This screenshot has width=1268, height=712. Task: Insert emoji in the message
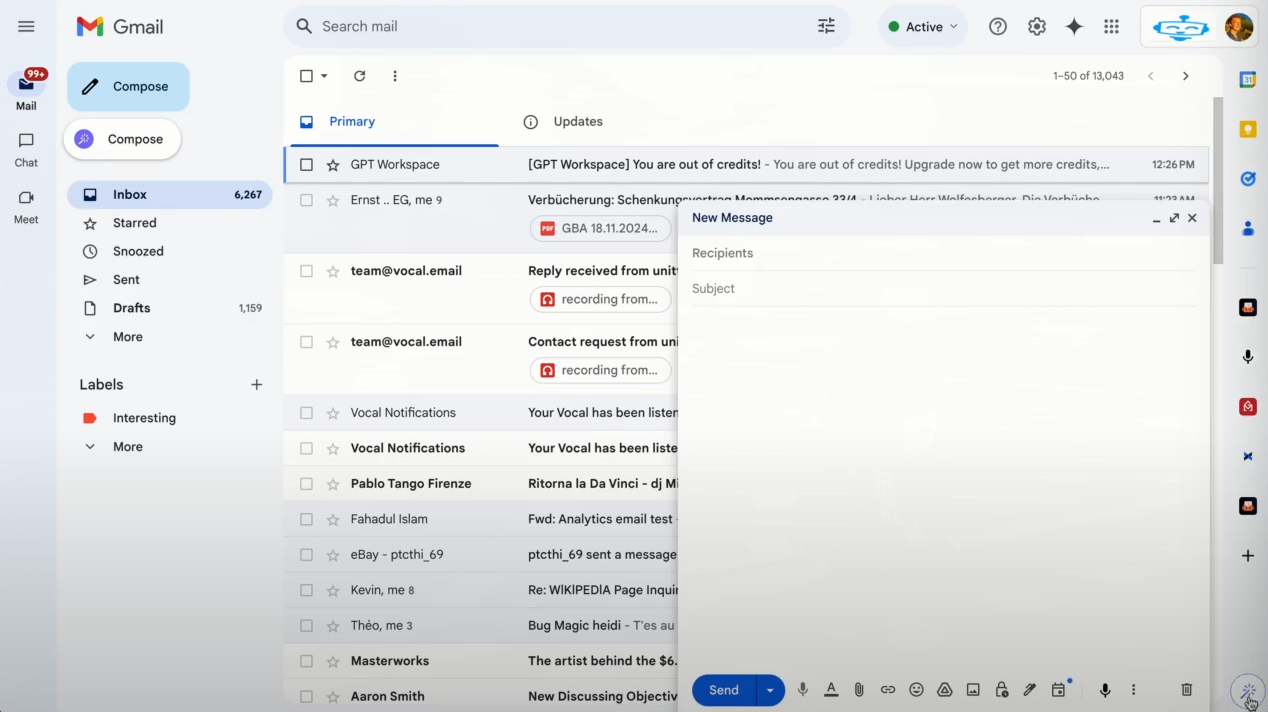[916, 690]
